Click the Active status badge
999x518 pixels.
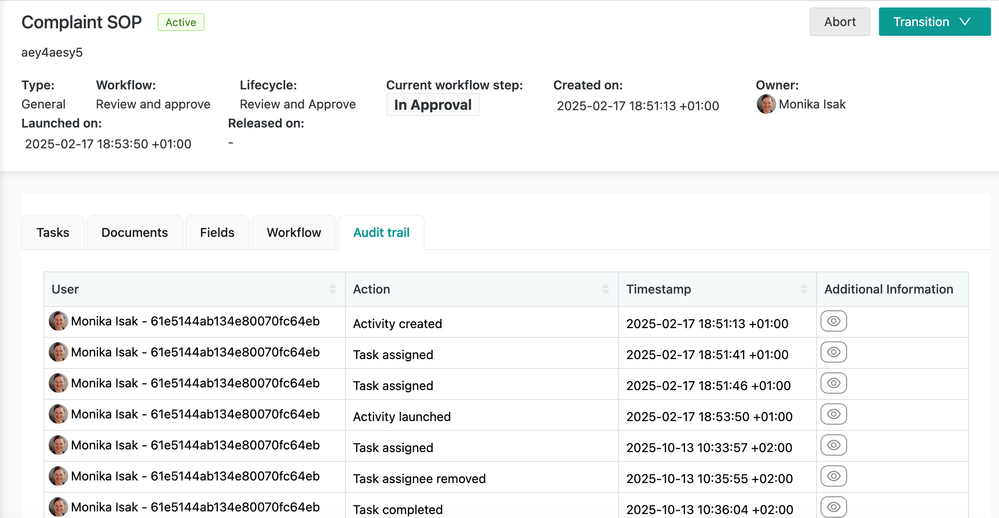[181, 22]
